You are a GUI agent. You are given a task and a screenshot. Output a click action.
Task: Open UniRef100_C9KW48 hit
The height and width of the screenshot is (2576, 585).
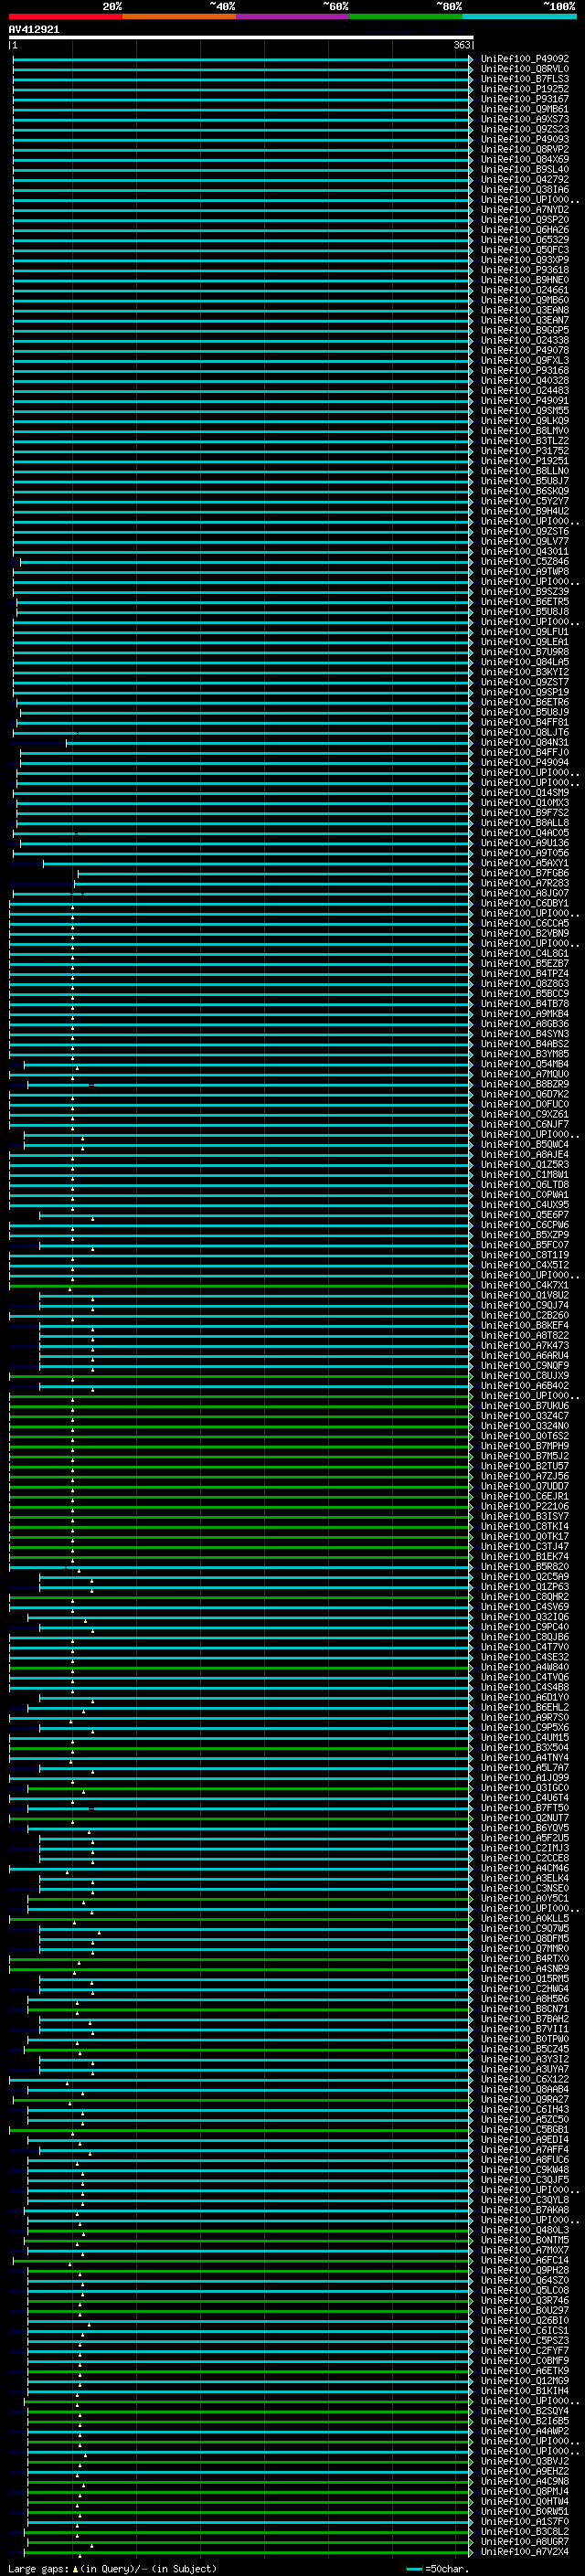(524, 2169)
